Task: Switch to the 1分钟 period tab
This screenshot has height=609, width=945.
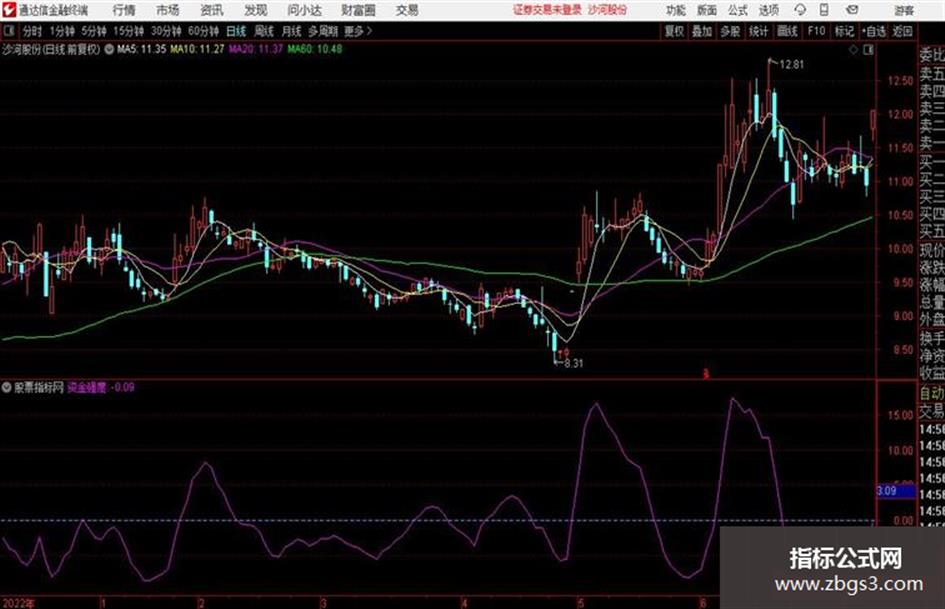Action: pos(61,31)
